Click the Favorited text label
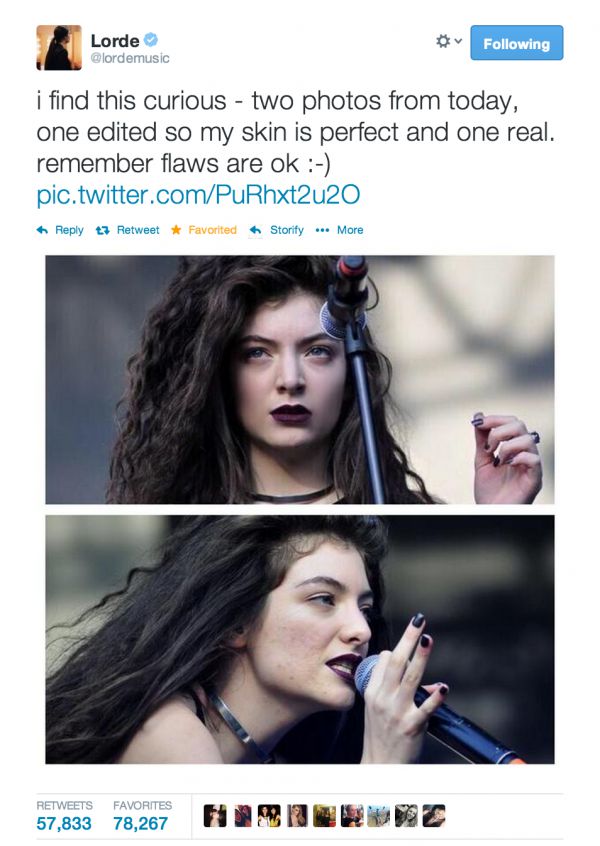 213,230
